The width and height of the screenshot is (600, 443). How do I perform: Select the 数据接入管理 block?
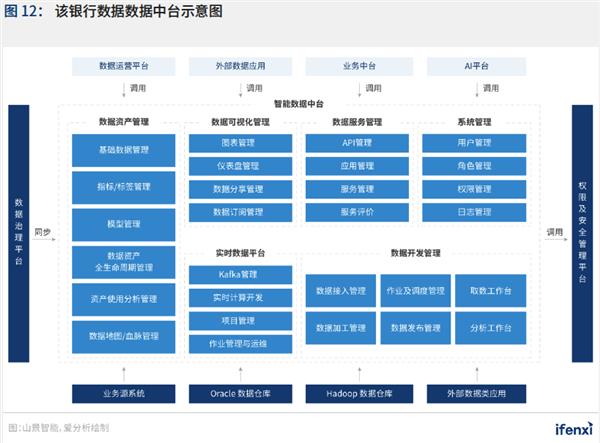click(341, 291)
